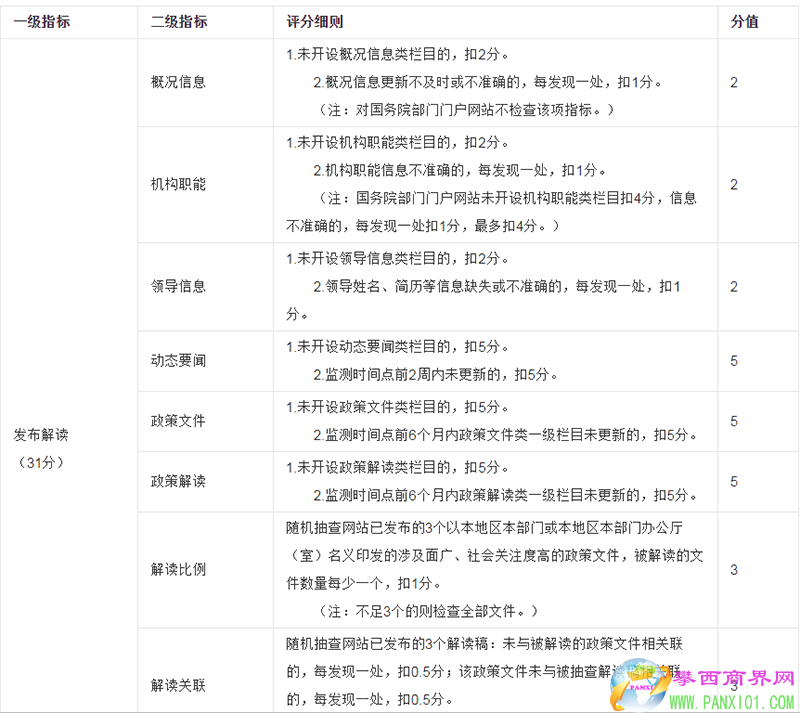
Task: Click the 概况信息 indicator cell
Action: (178, 82)
